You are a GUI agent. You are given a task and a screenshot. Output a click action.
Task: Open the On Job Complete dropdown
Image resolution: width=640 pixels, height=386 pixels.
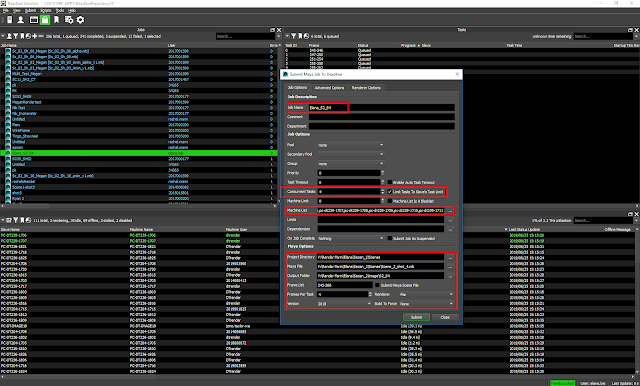pos(351,238)
